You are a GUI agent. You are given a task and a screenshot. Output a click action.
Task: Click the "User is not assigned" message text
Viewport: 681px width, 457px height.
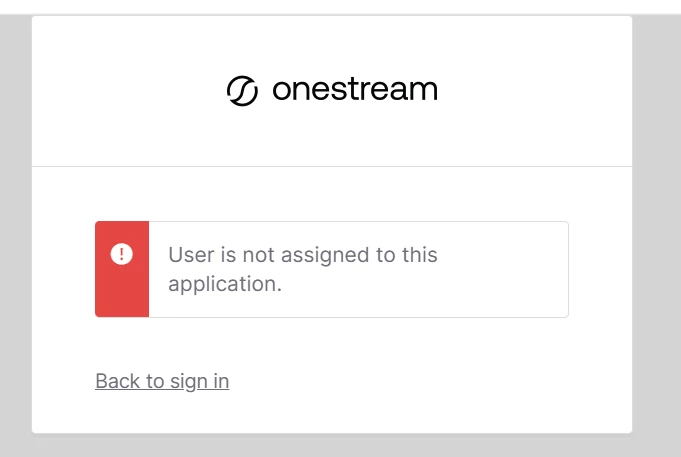click(x=303, y=269)
